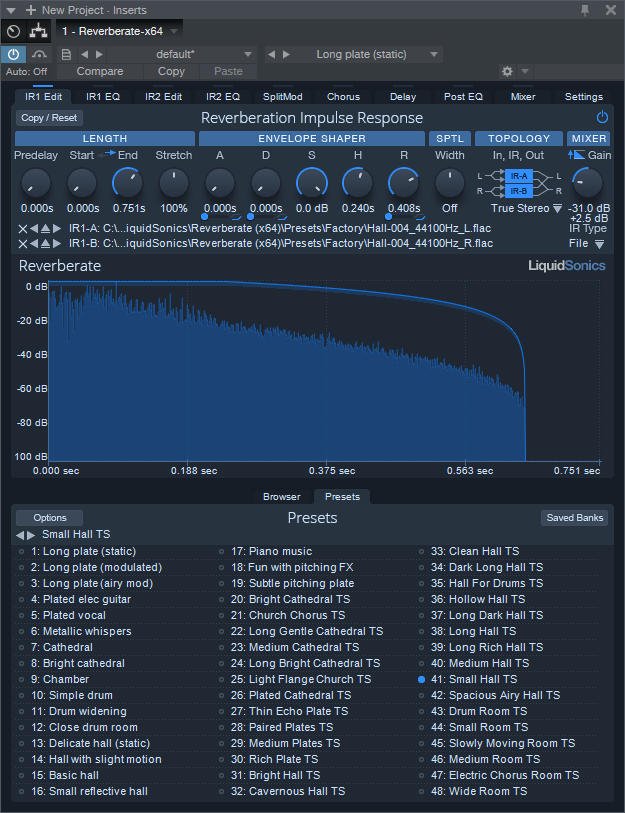Select preset 20: Bright Cathedral TS
The width and height of the screenshot is (625, 813).
tap(290, 599)
